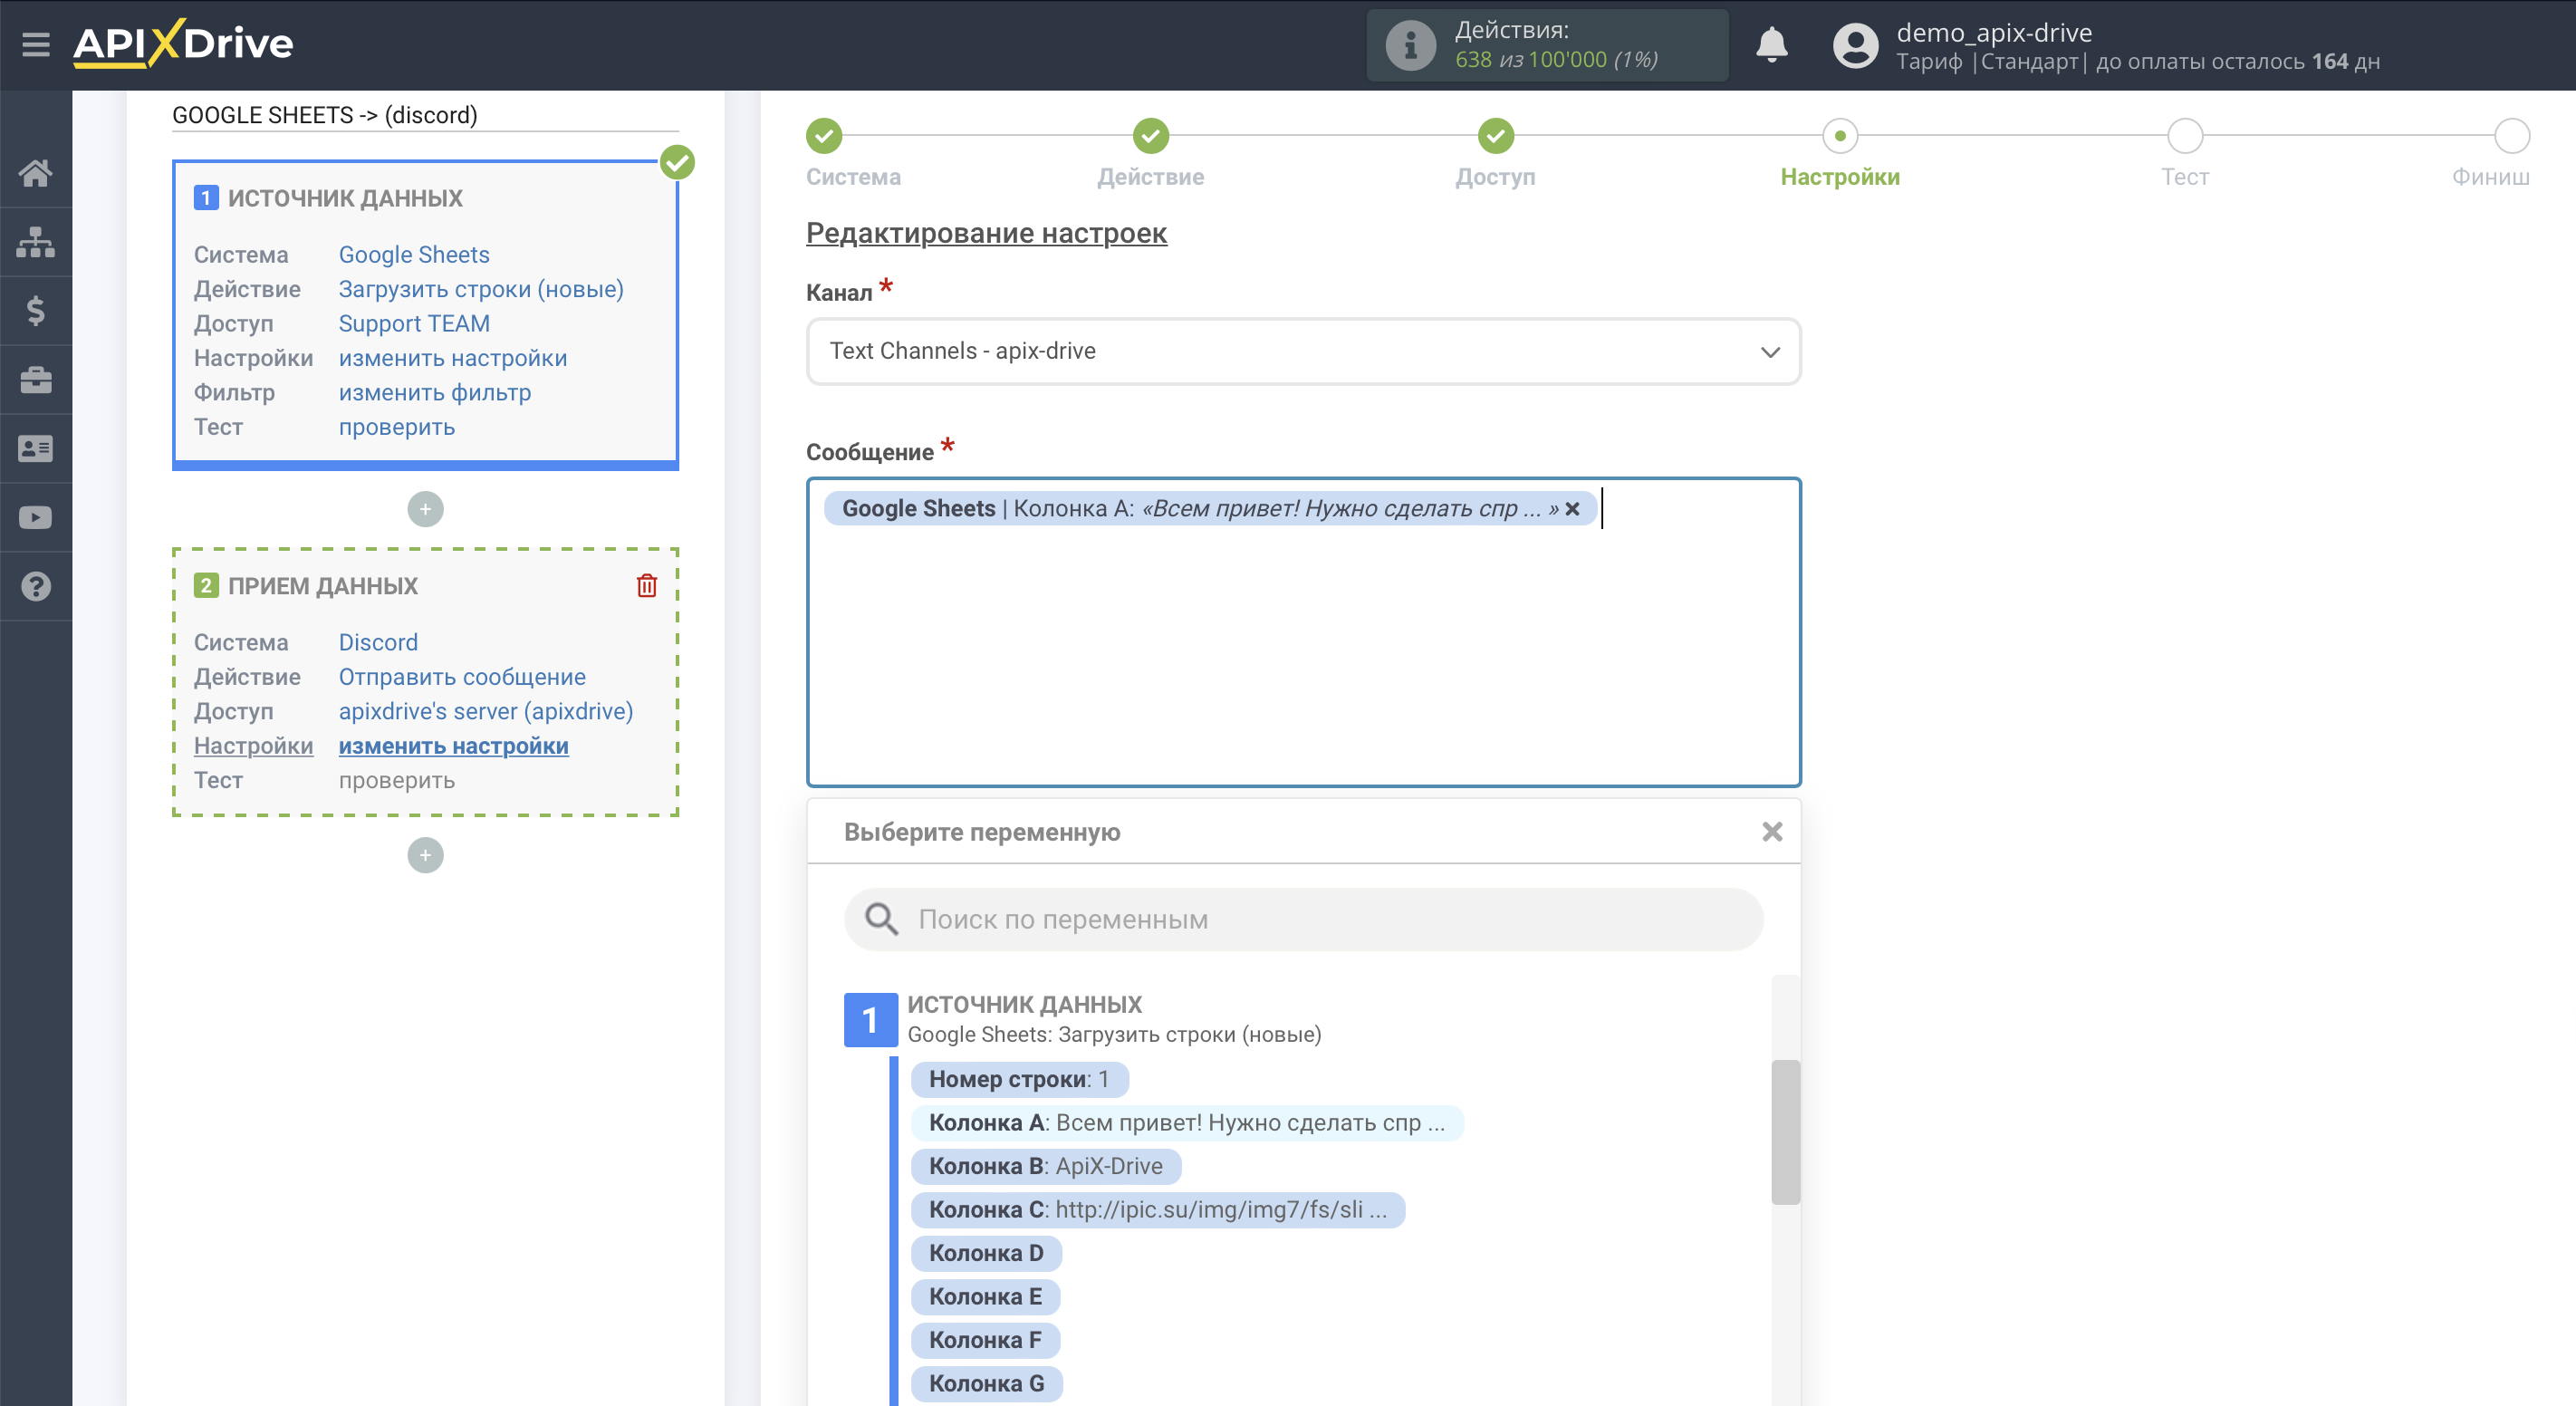The height and width of the screenshot is (1406, 2576).
Task: Go to home in sidebar
Action: click(x=36, y=173)
